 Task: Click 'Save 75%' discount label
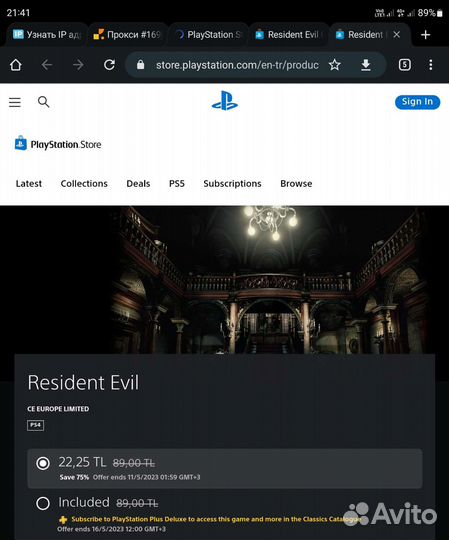click(74, 477)
